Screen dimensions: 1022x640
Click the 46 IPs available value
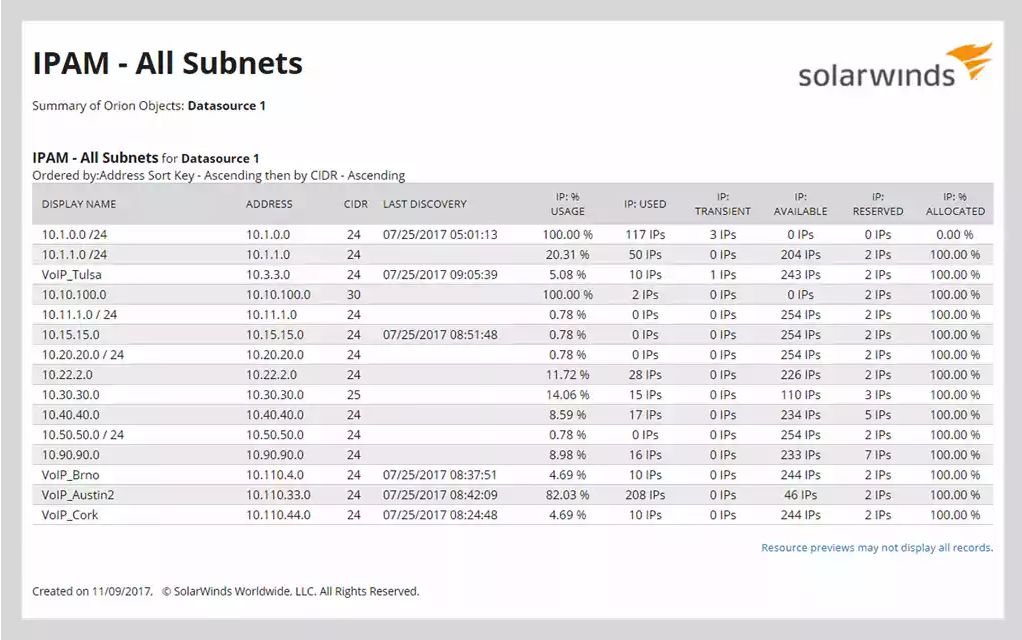[800, 495]
